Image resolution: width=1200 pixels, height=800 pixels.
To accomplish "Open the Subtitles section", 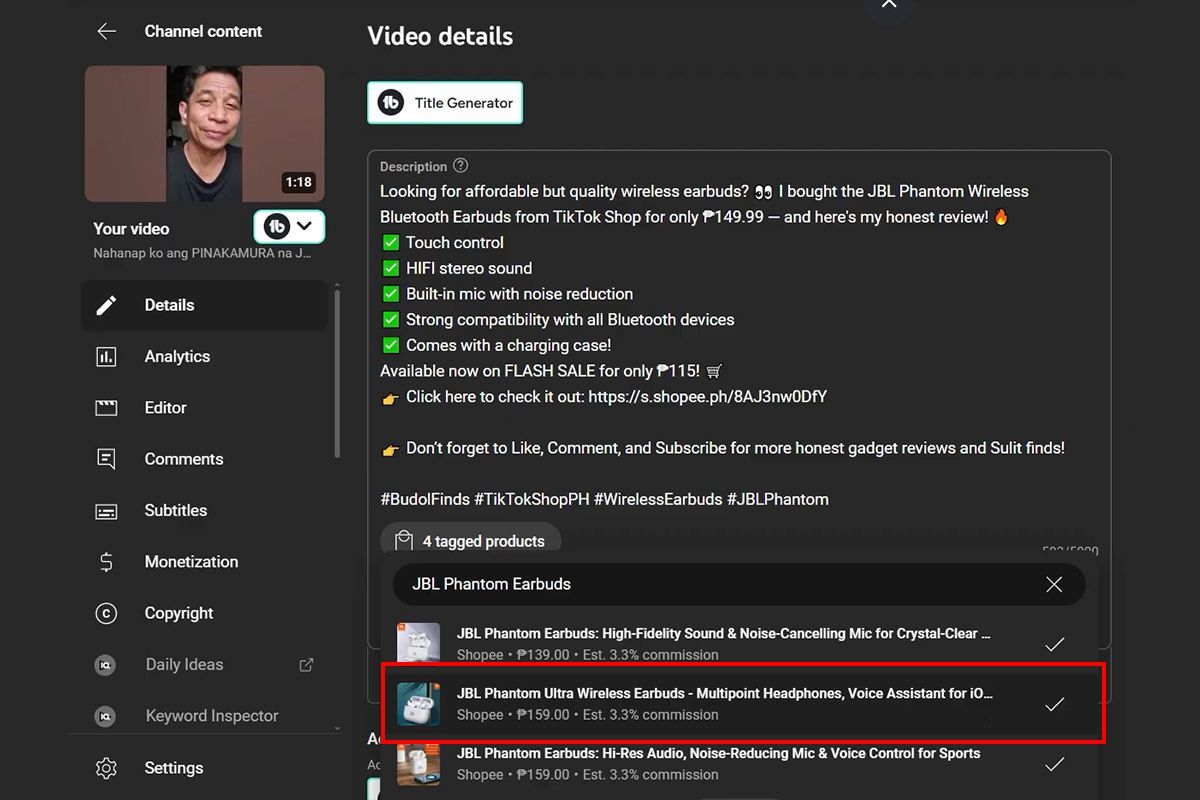I will coord(204,510).
